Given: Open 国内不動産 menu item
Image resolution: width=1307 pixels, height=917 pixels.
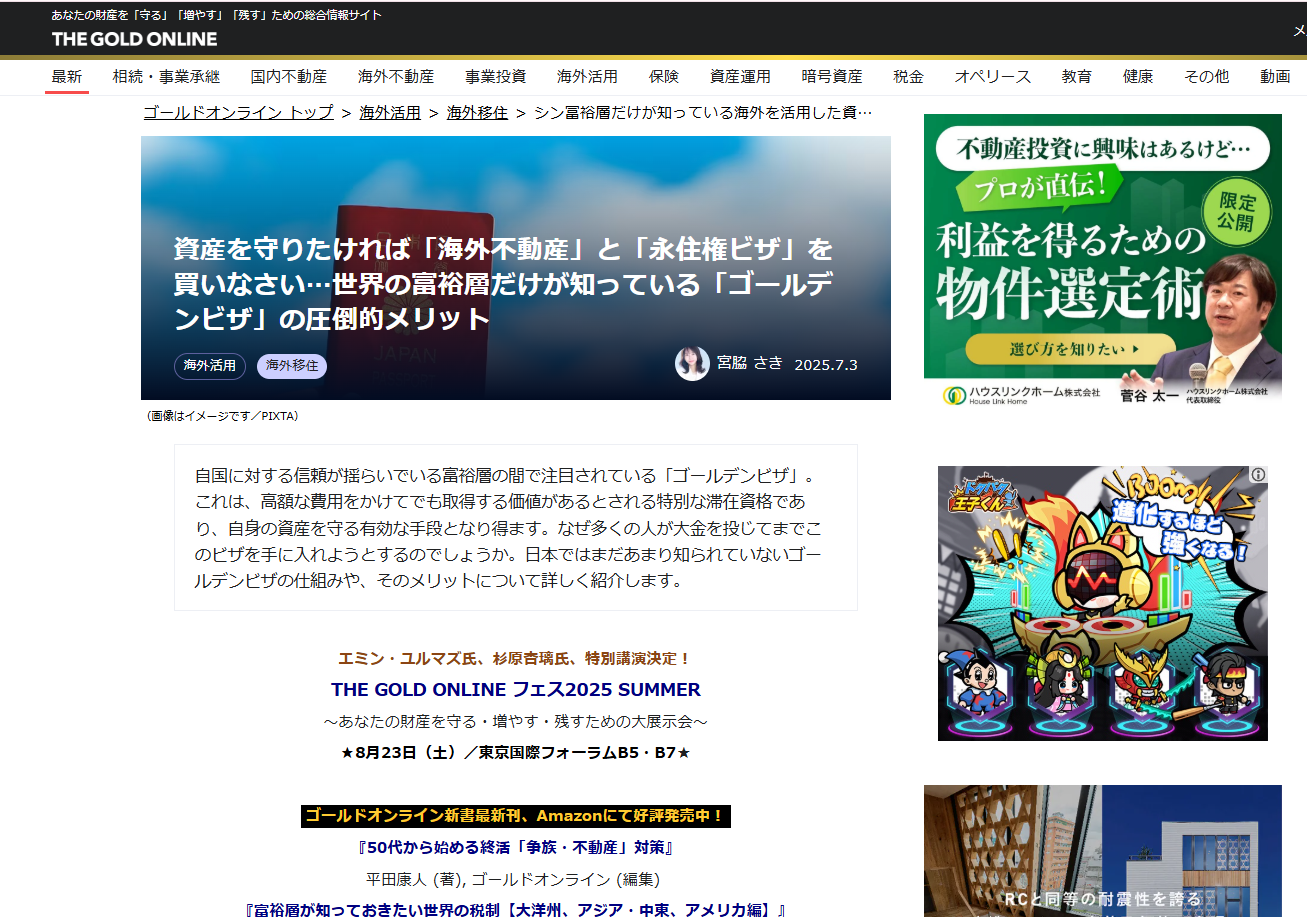Looking at the screenshot, I should (289, 76).
